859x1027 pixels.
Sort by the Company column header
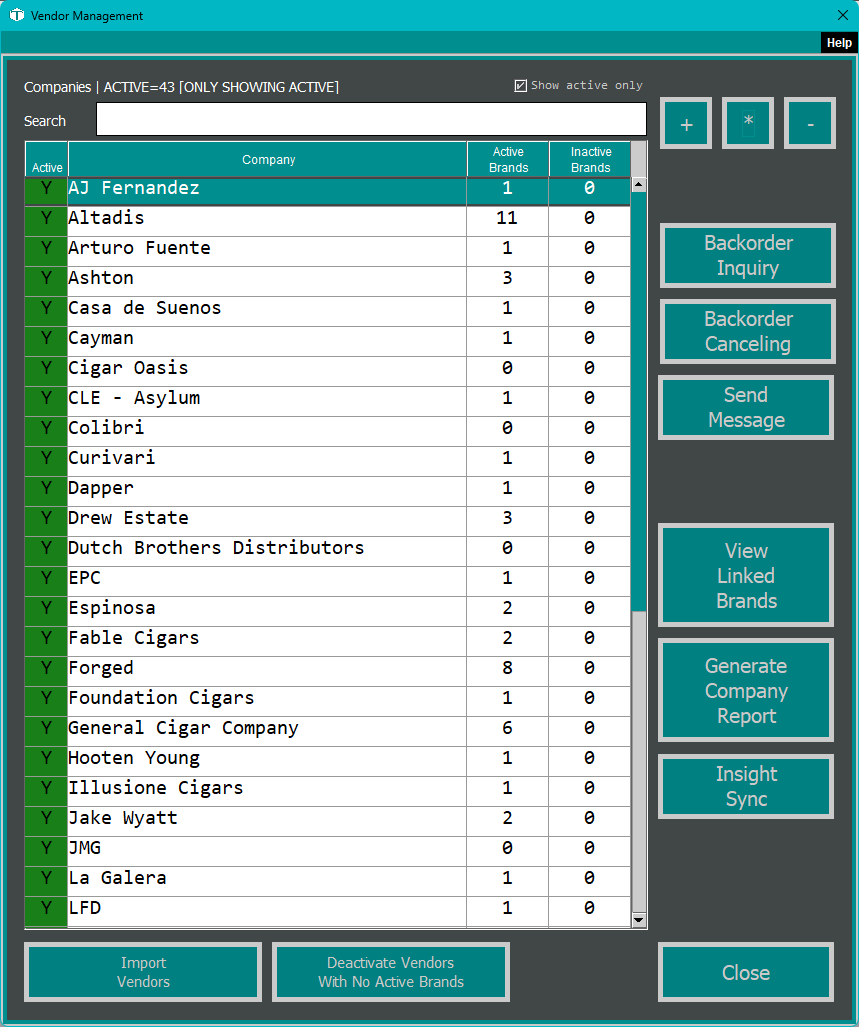(x=268, y=159)
